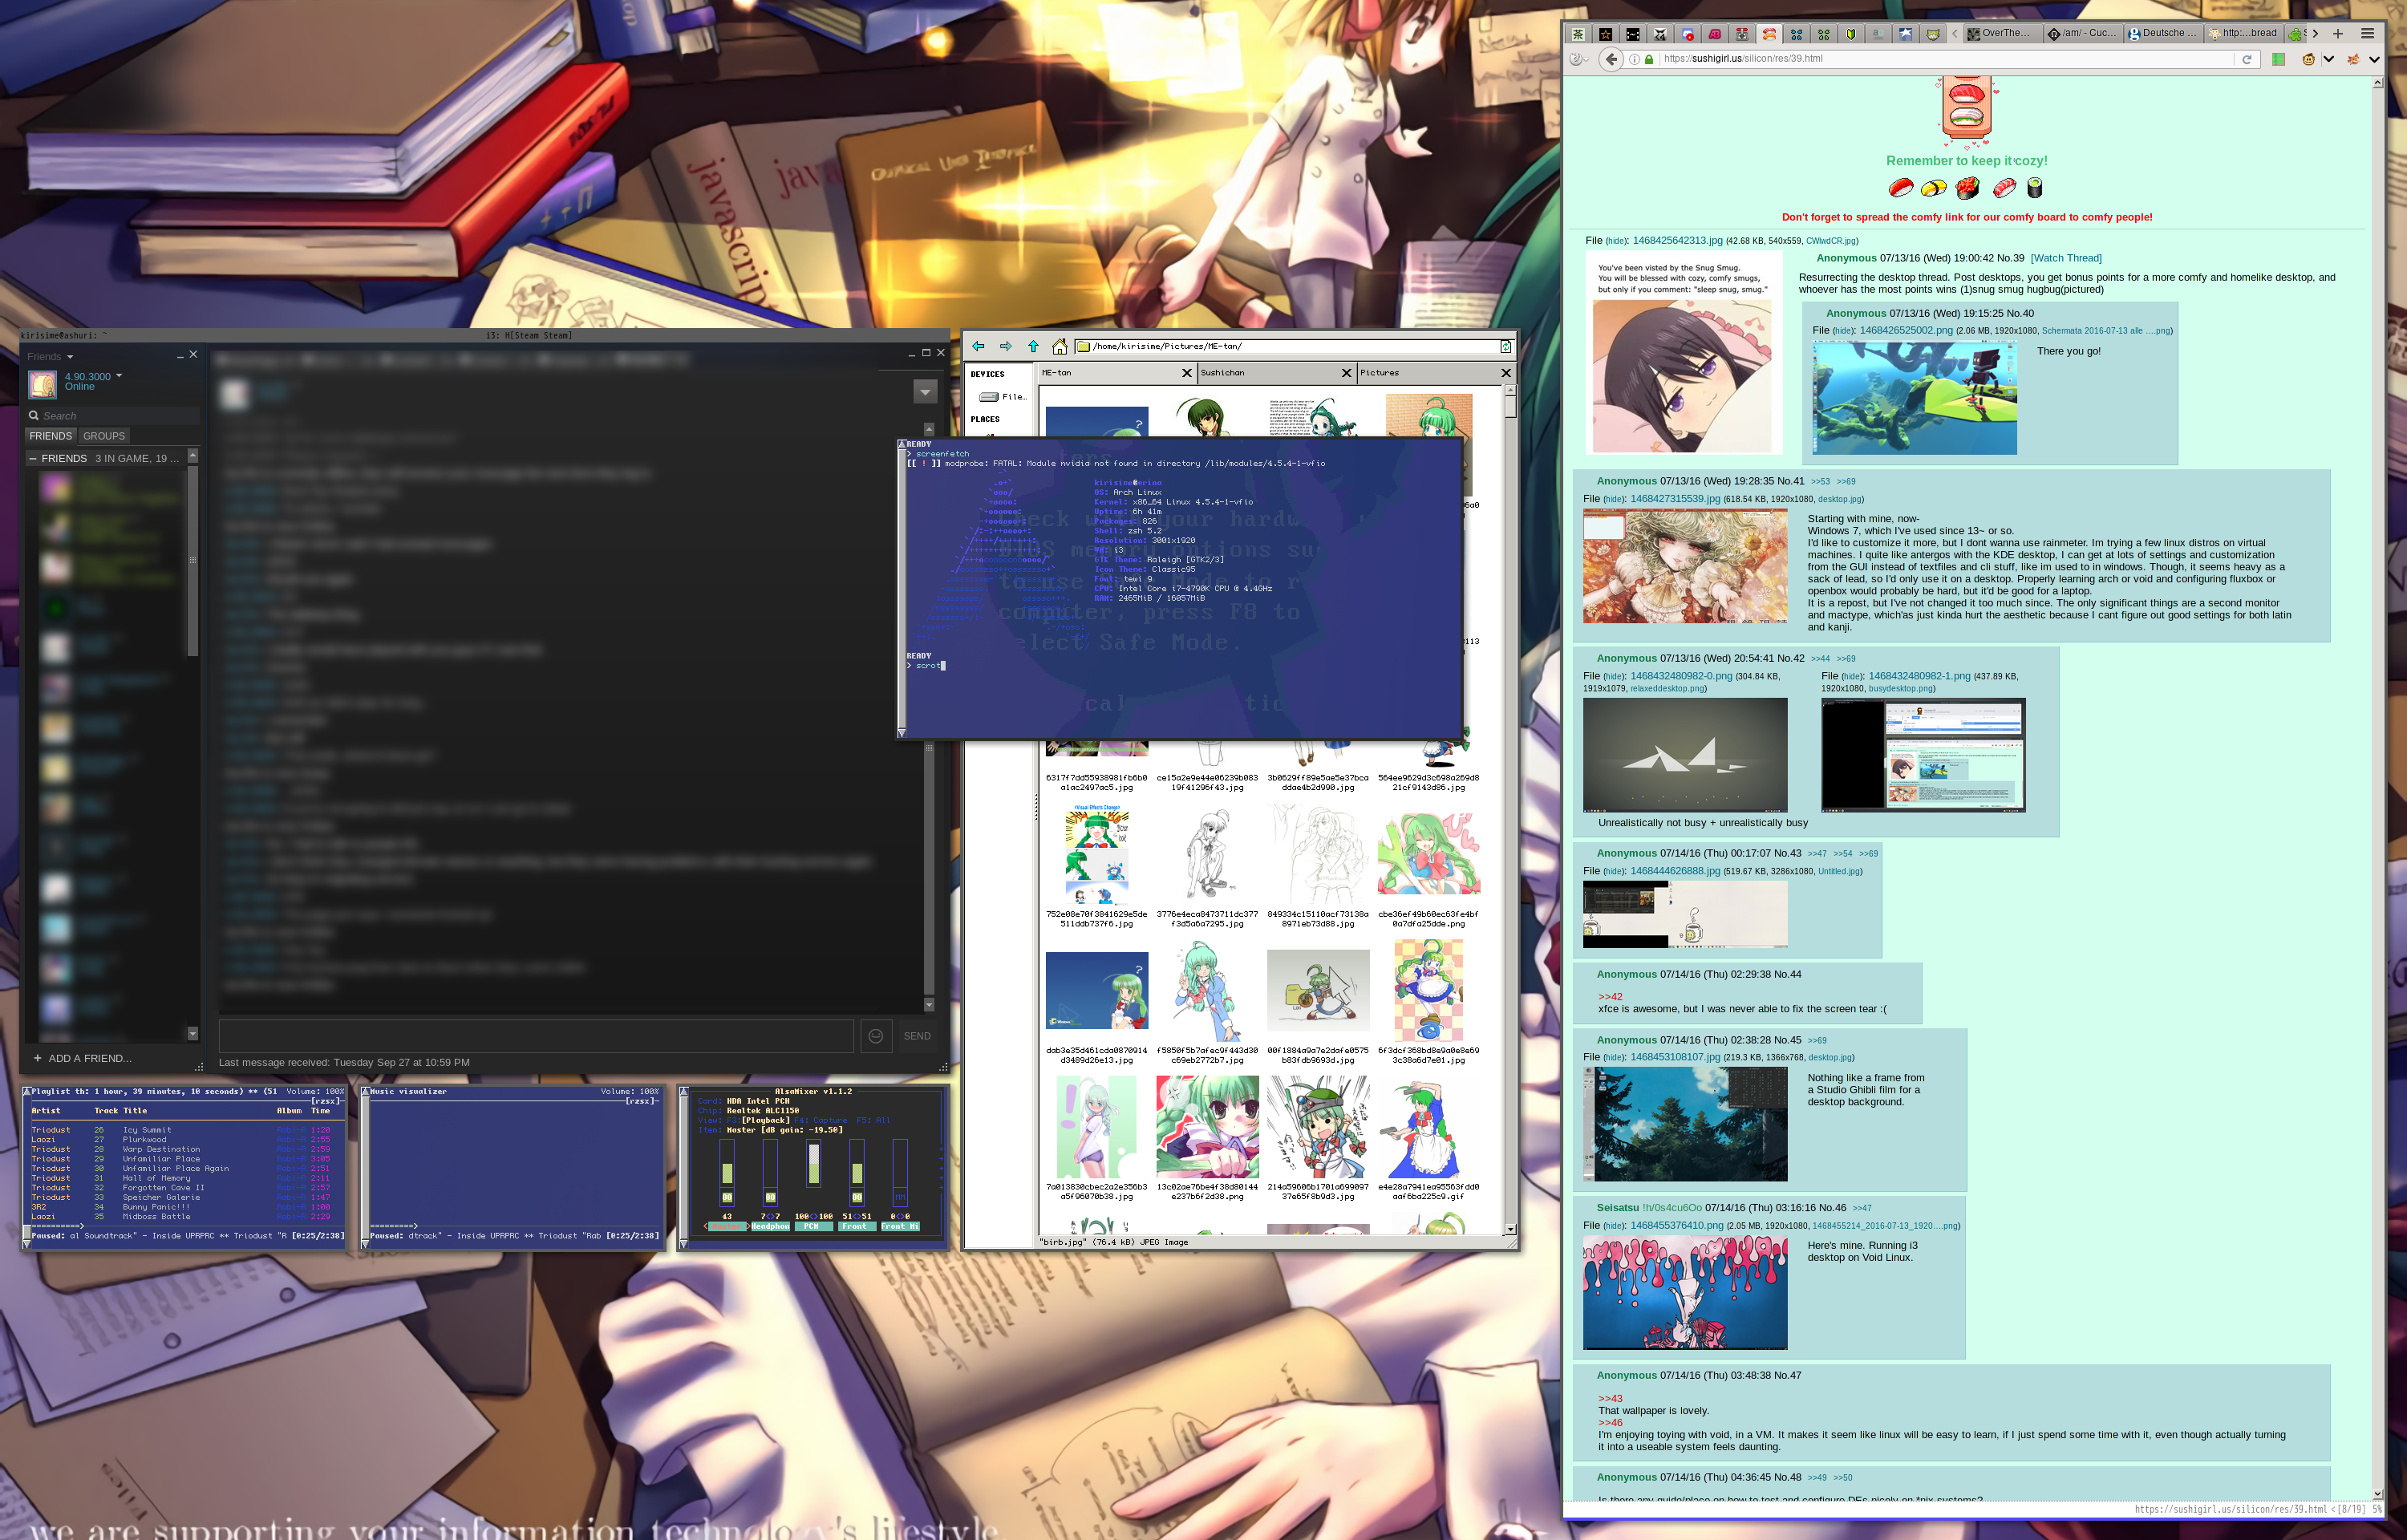Click the back arrow in file manager
Image resolution: width=2407 pixels, height=1540 pixels.
[x=978, y=346]
